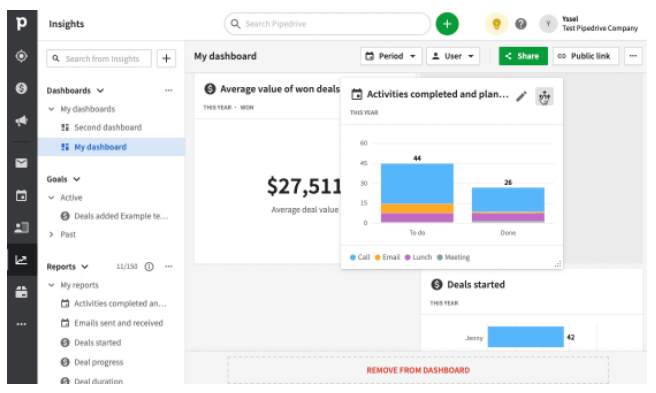The width and height of the screenshot is (656, 393).
Task: Open Mail envelope icon in sidebar
Action: click(21, 163)
